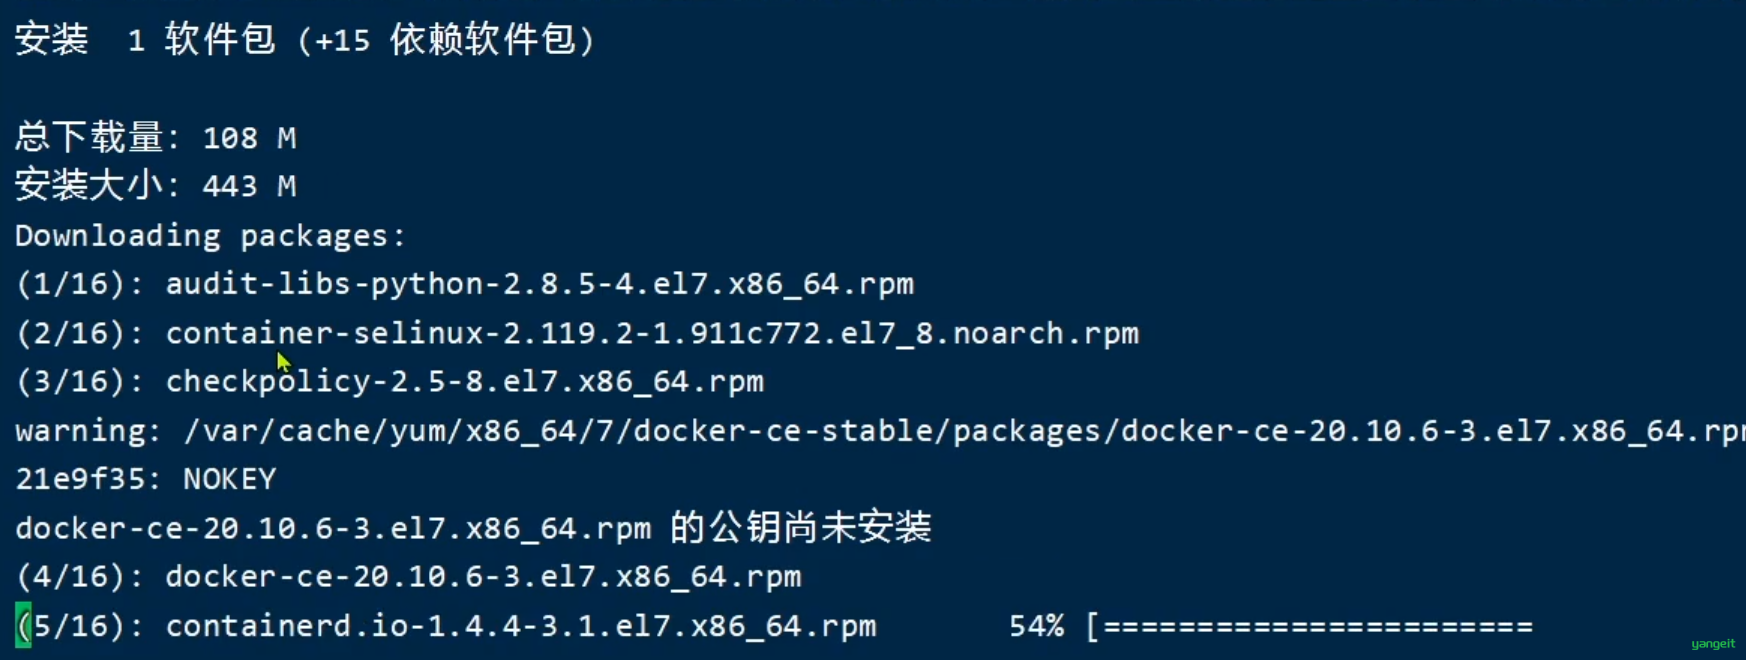Click the Downloading packages heading
Viewport: 1746px width, 660px height.
tap(210, 236)
